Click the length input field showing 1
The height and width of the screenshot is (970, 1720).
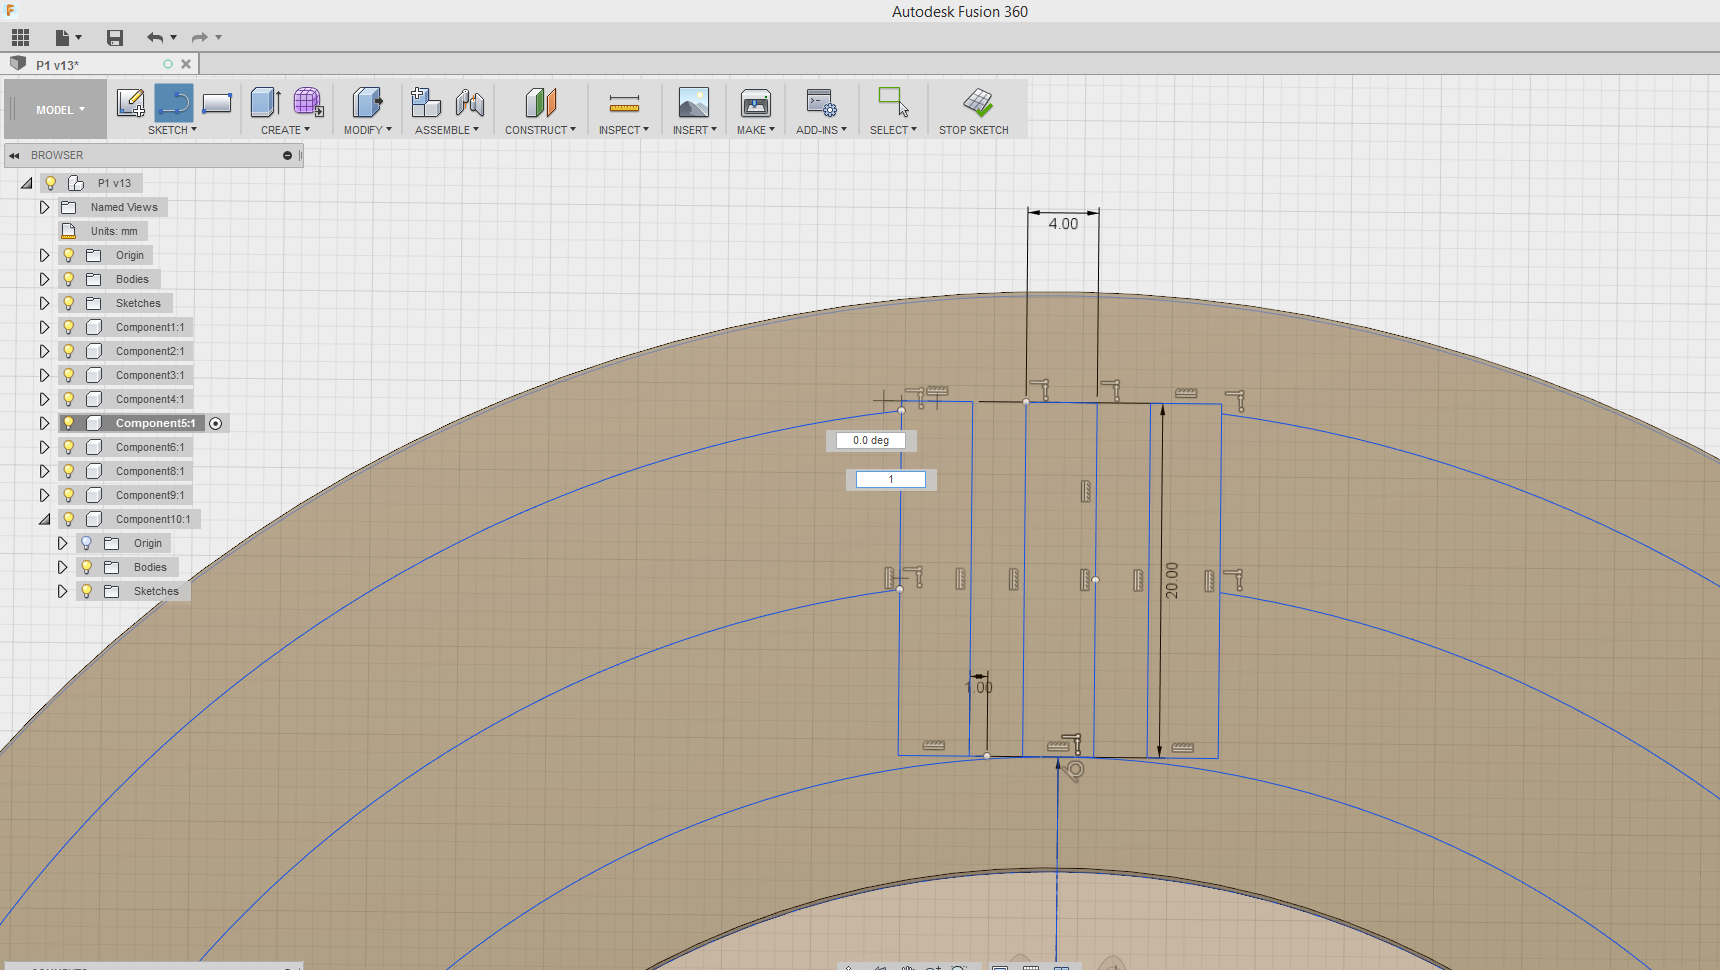click(891, 479)
